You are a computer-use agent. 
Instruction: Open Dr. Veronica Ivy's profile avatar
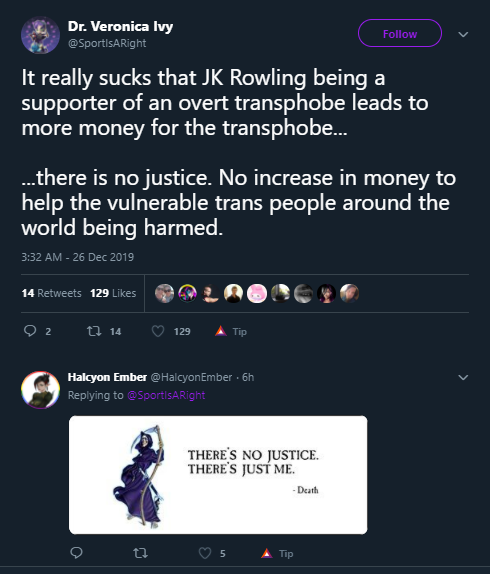pyautogui.click(x=41, y=35)
